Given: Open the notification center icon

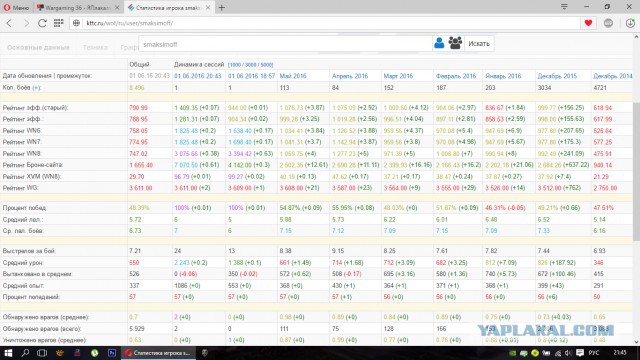Looking at the screenshot, I should coord(580,353).
